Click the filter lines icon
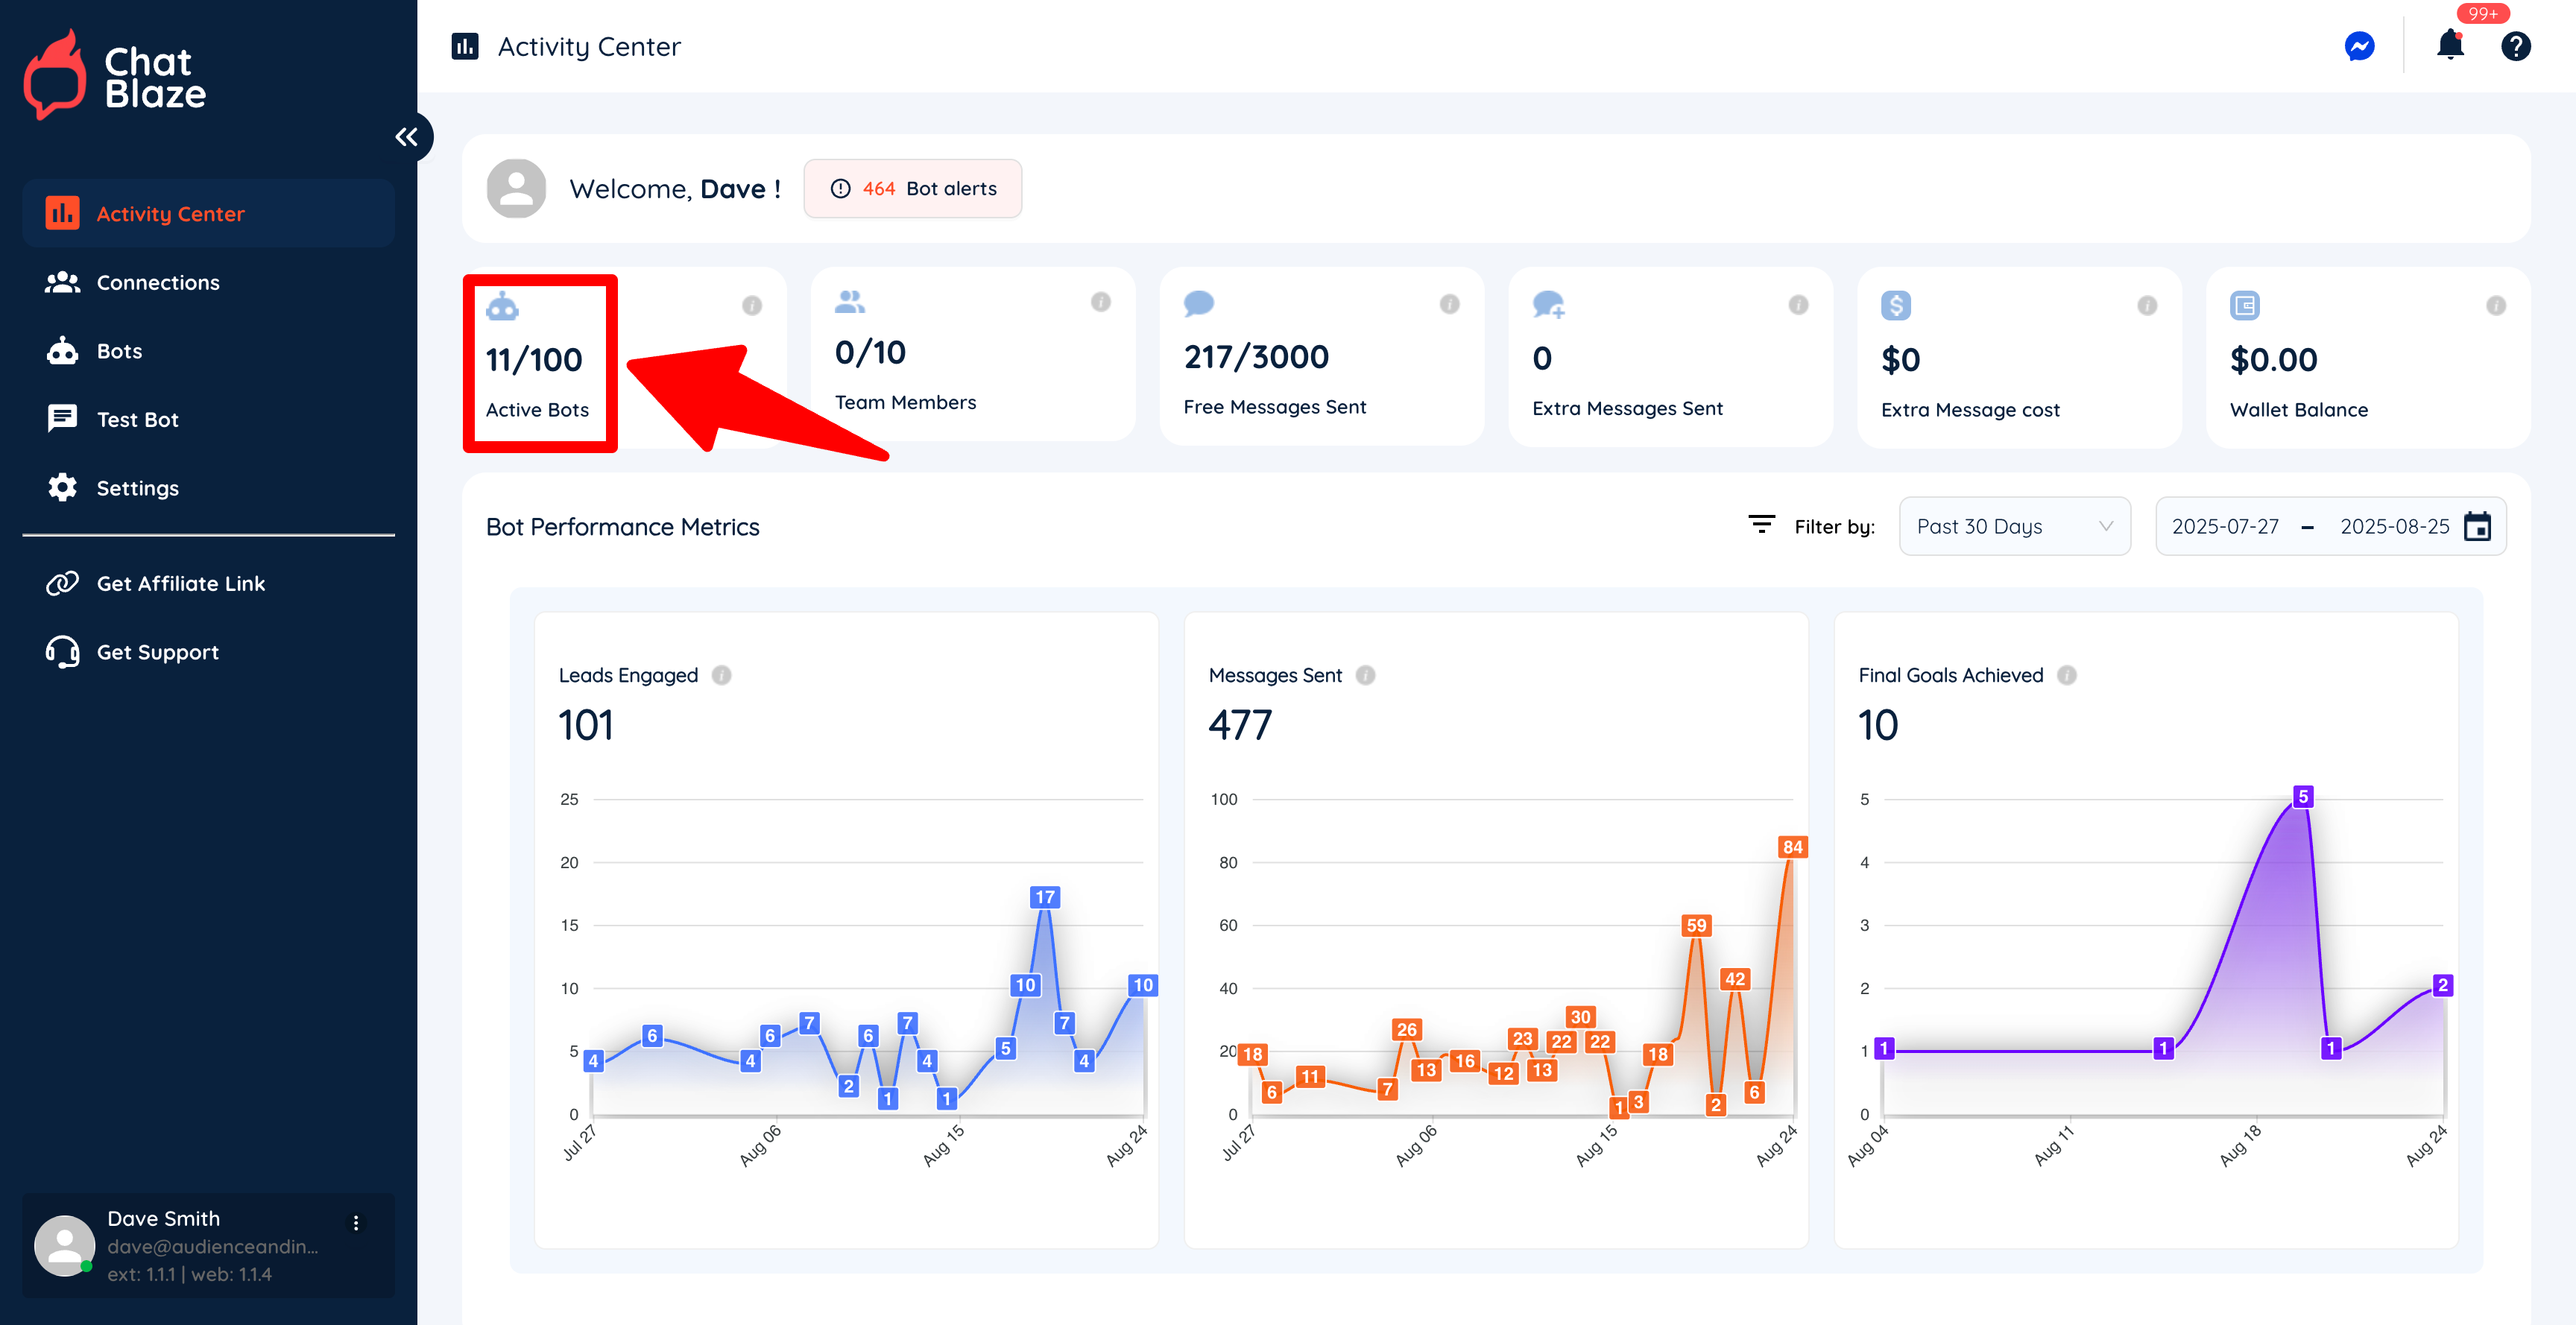Screen dimensions: 2576x1325 point(1761,524)
